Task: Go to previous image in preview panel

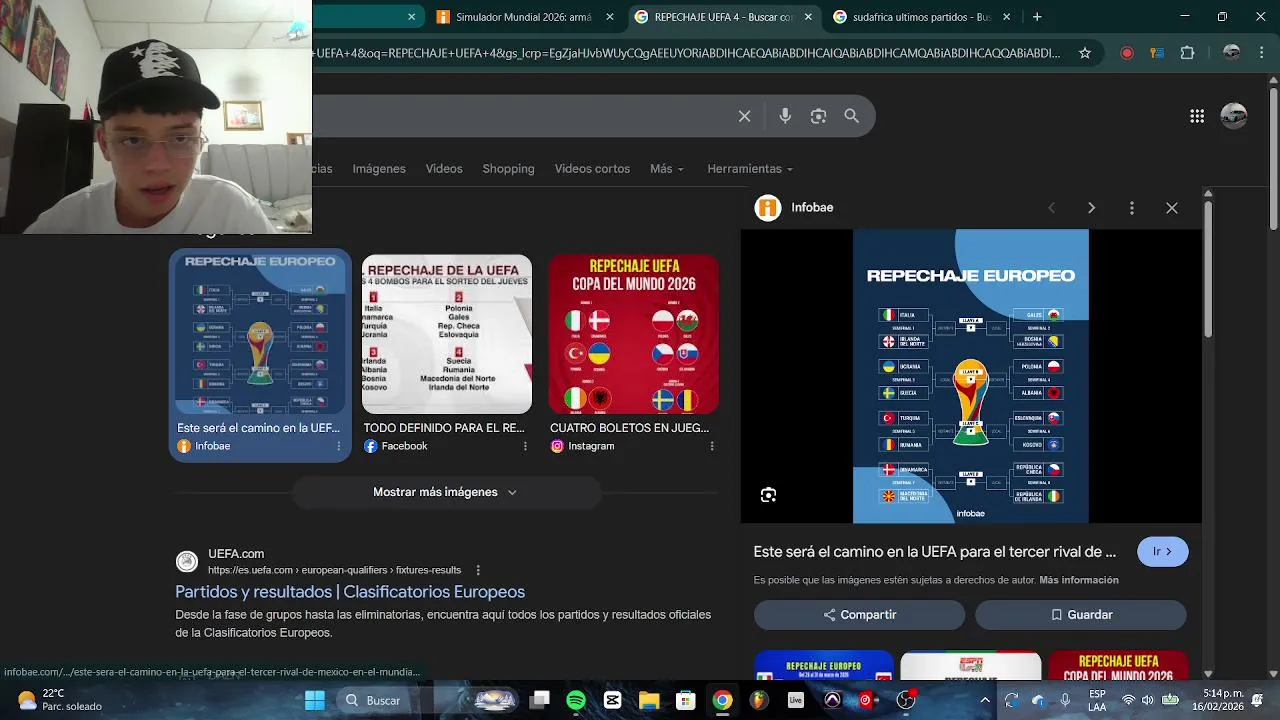Action: [1051, 208]
